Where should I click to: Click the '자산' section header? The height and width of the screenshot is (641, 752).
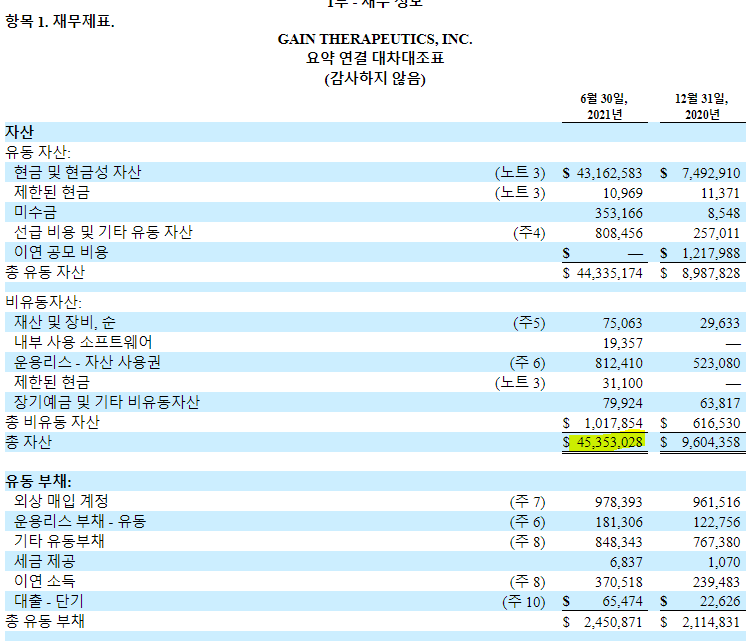pyautogui.click(x=20, y=132)
